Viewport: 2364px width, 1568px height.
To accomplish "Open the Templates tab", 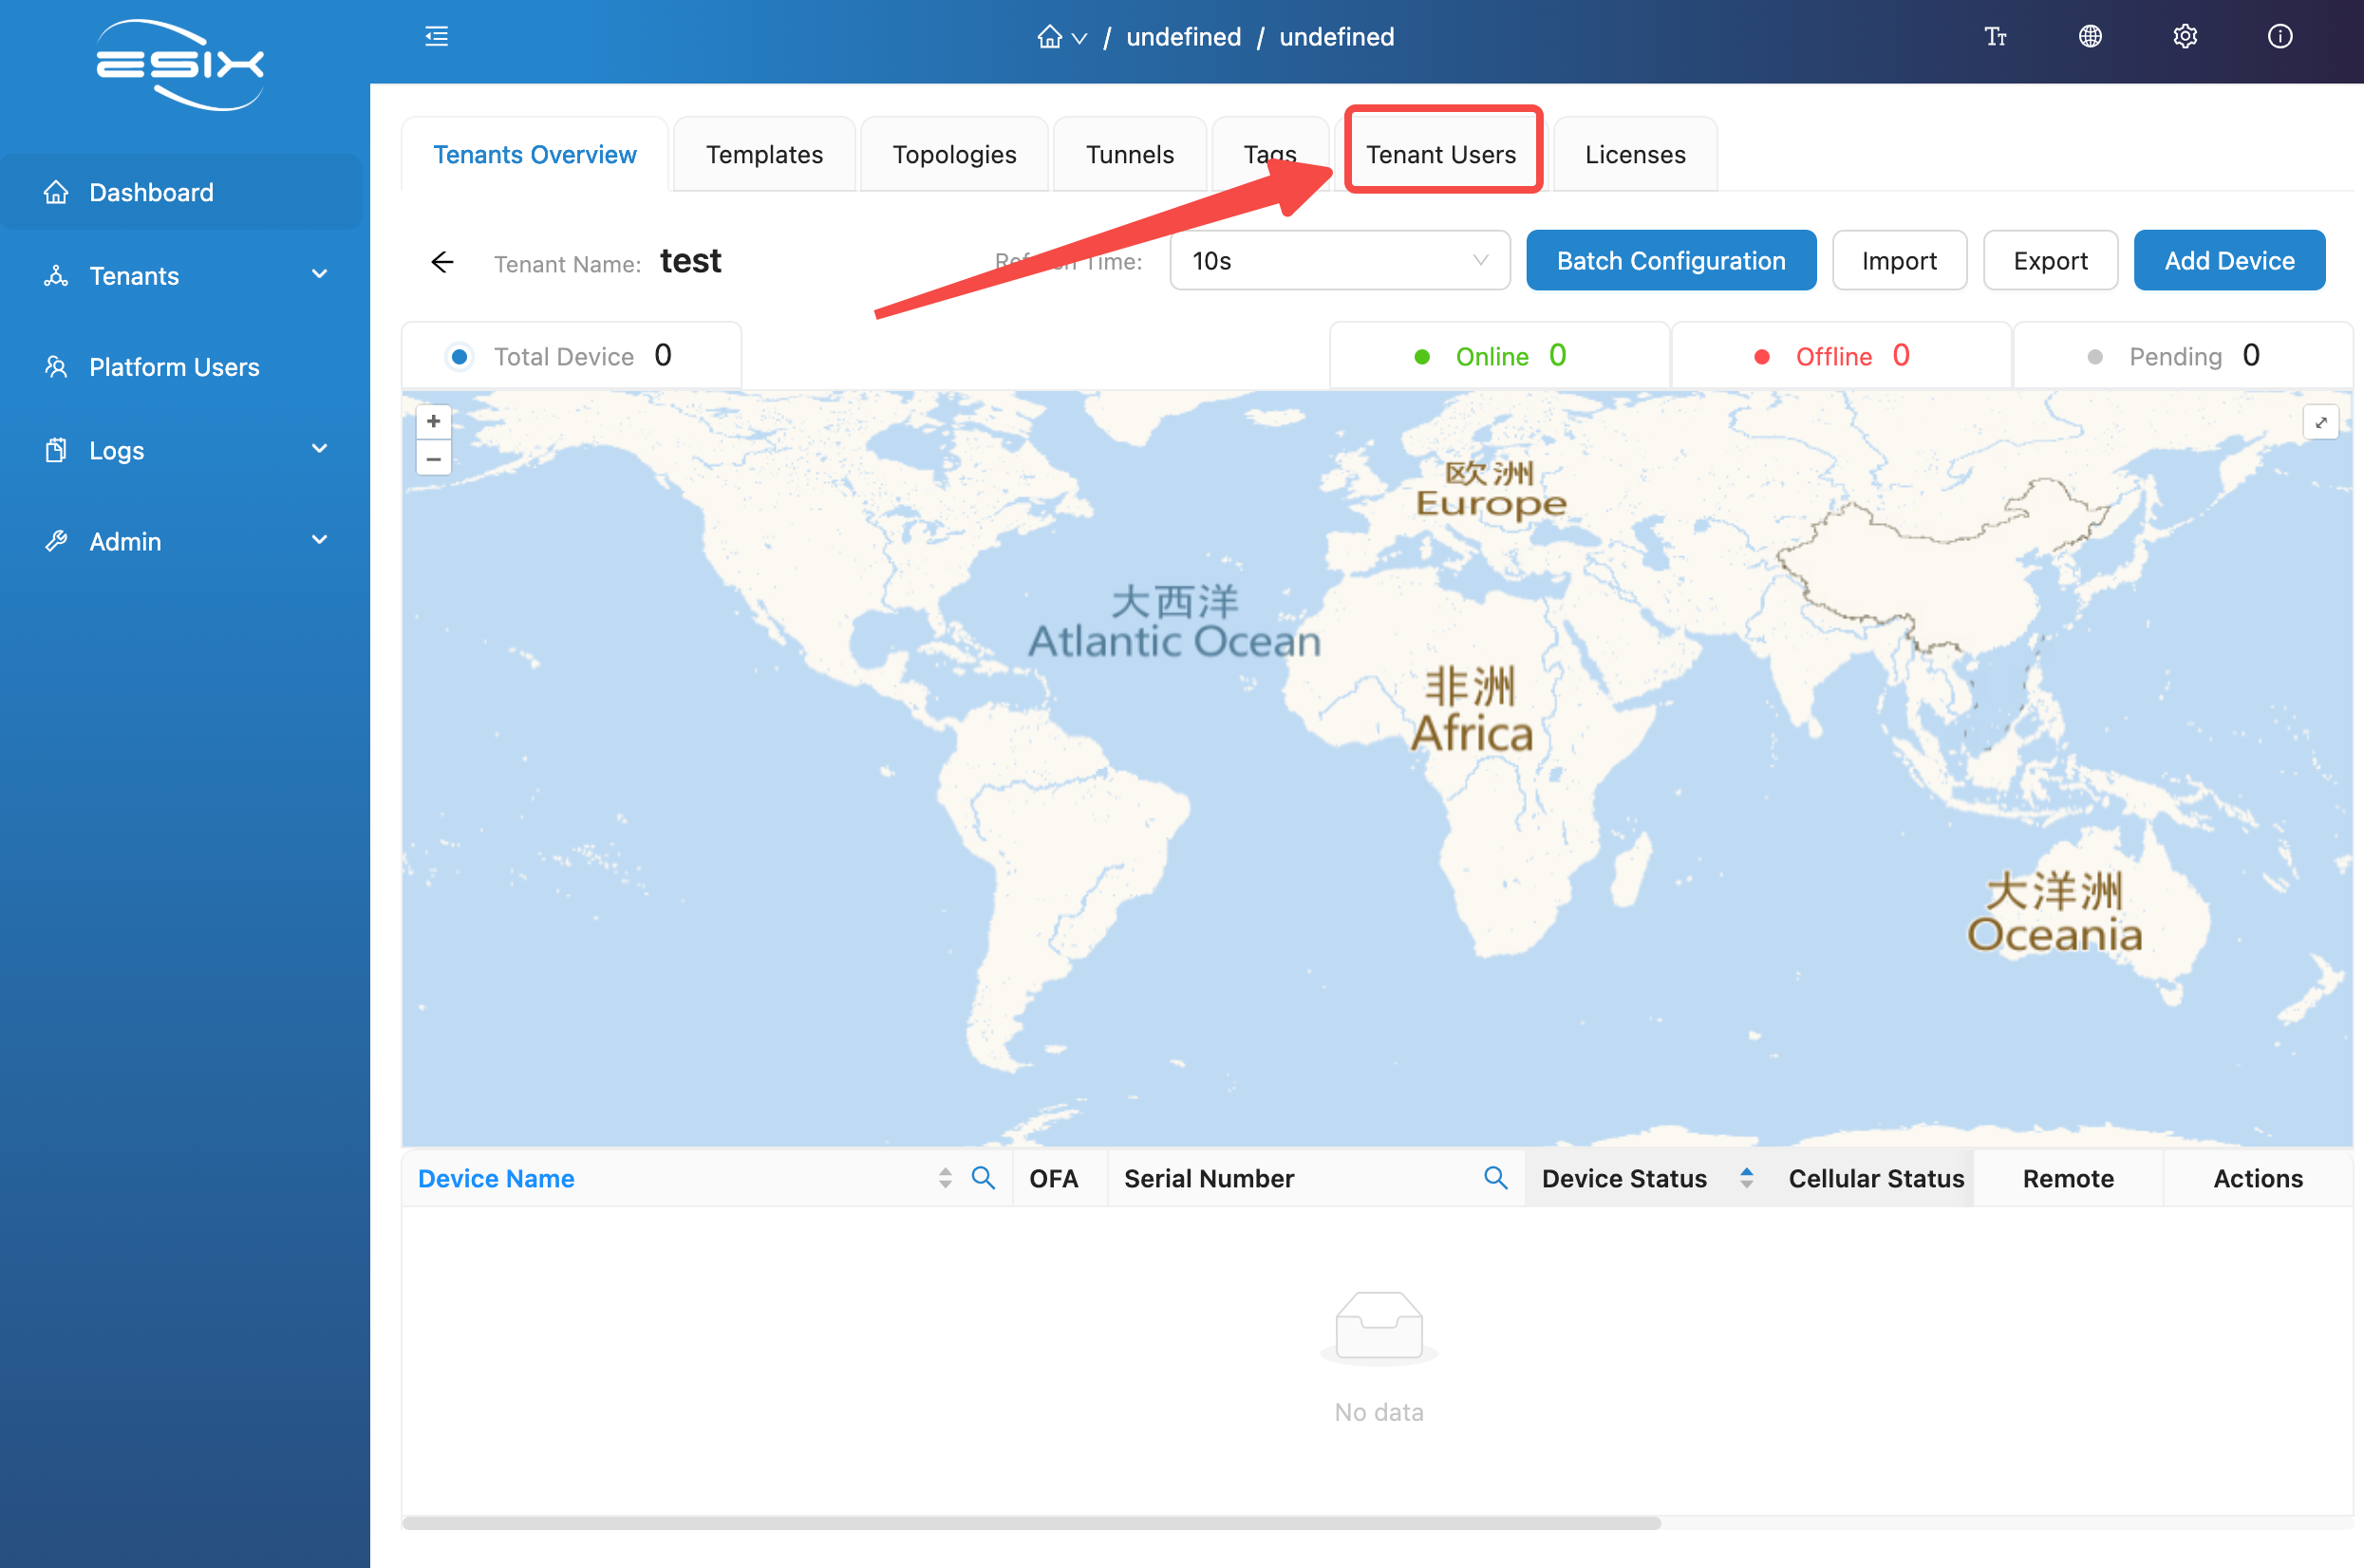I will tap(764, 155).
